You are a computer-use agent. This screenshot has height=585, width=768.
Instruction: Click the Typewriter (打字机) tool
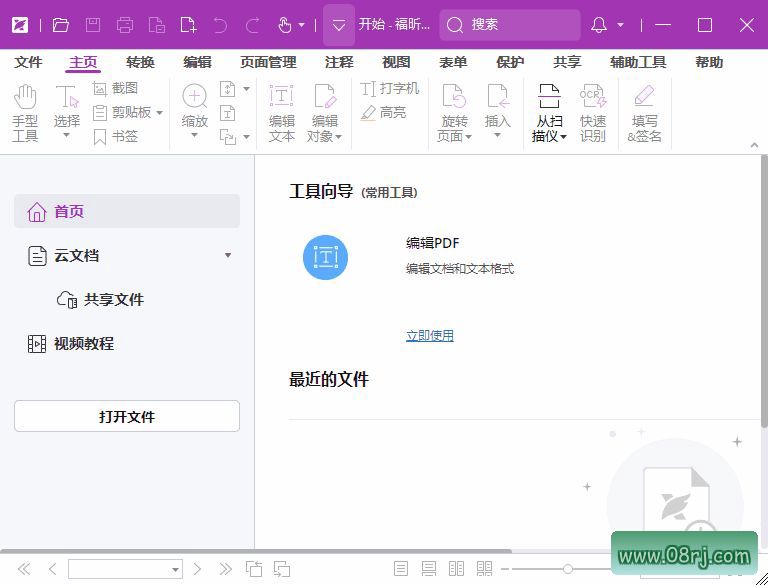click(x=390, y=89)
